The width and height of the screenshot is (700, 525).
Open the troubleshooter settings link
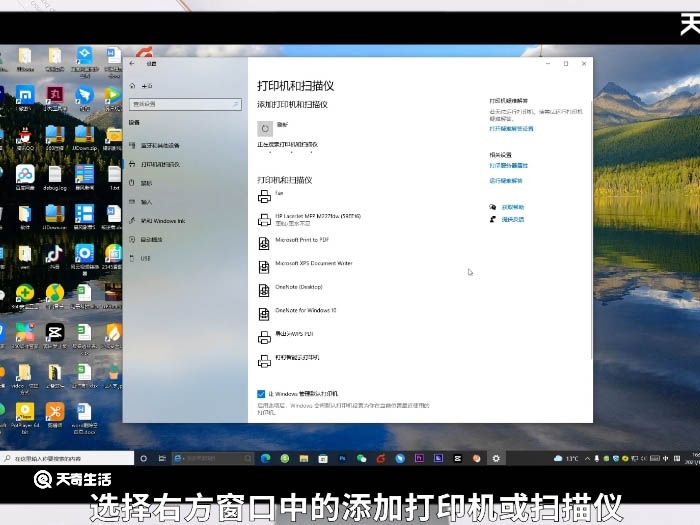click(x=511, y=129)
